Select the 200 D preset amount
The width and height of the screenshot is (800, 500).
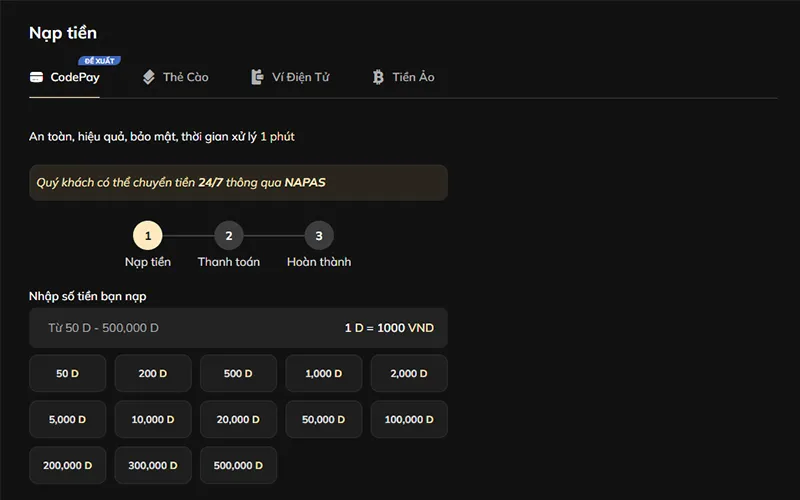[x=153, y=373]
